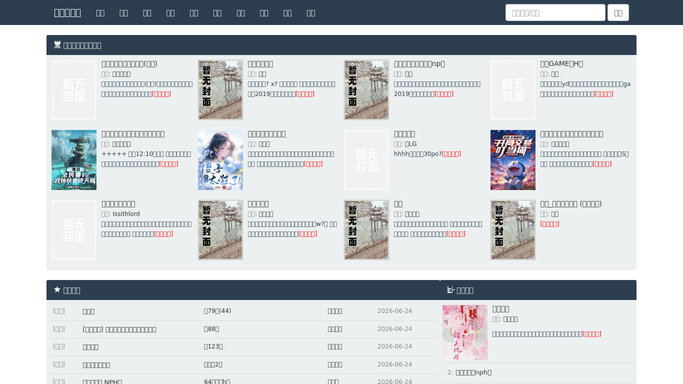Click the red read-more link beside the pink floral cover
The height and width of the screenshot is (384, 683).
click(592, 334)
